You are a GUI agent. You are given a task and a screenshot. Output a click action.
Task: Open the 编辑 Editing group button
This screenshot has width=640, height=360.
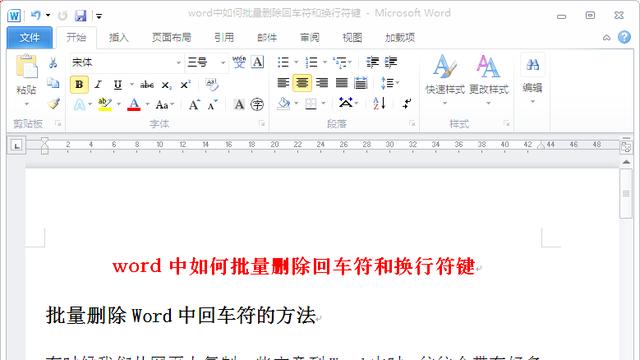coord(532,78)
